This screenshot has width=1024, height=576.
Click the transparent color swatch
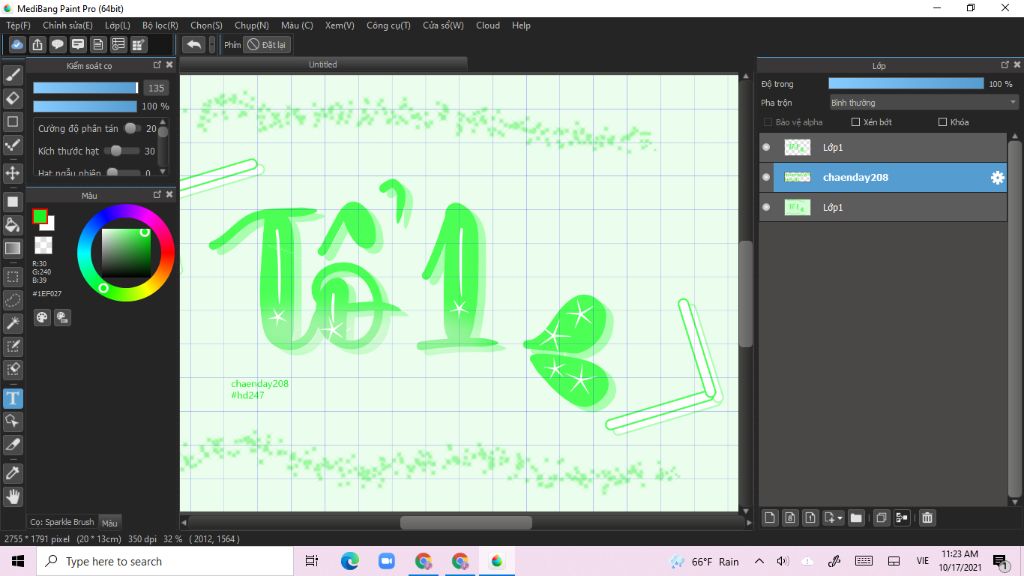coord(43,245)
